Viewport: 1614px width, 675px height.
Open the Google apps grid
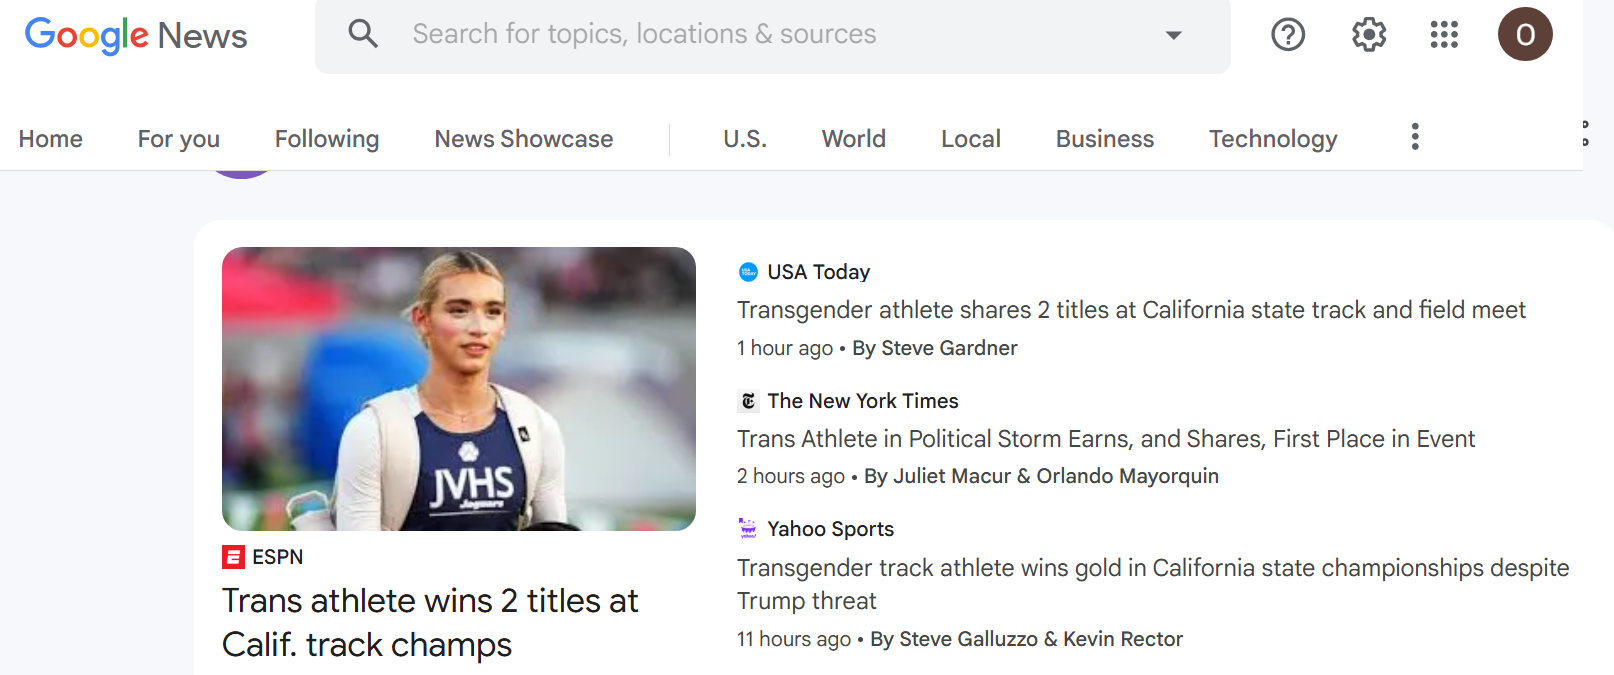(x=1444, y=35)
